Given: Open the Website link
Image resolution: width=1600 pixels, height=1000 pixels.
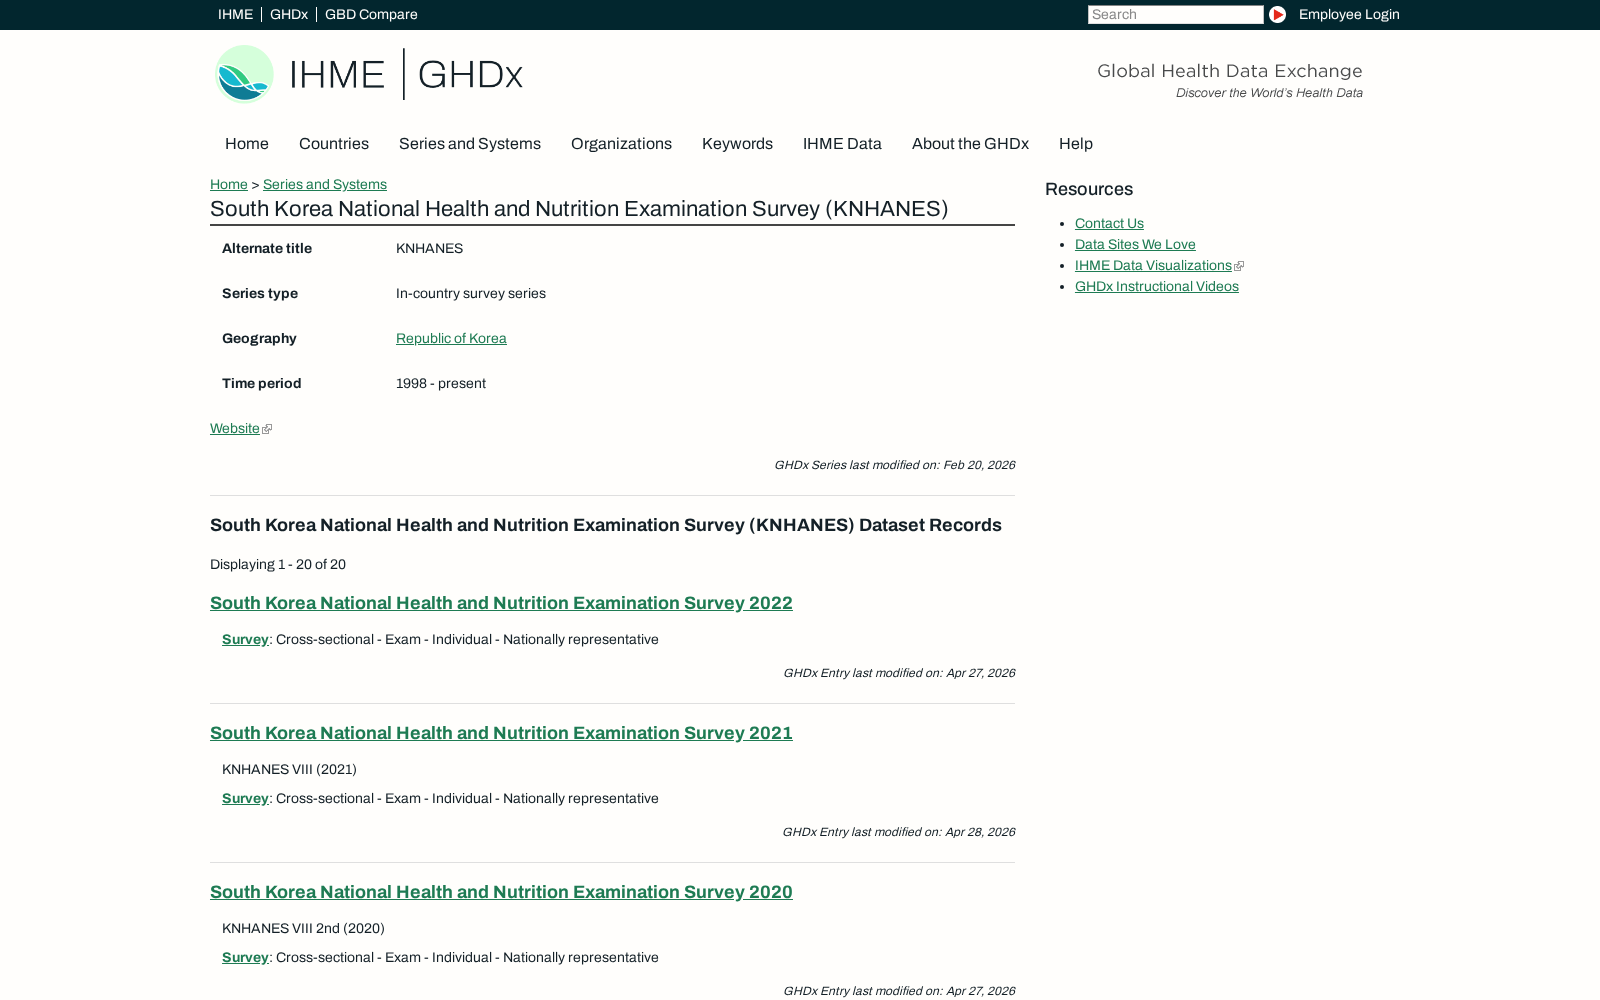Looking at the screenshot, I should pyautogui.click(x=235, y=428).
